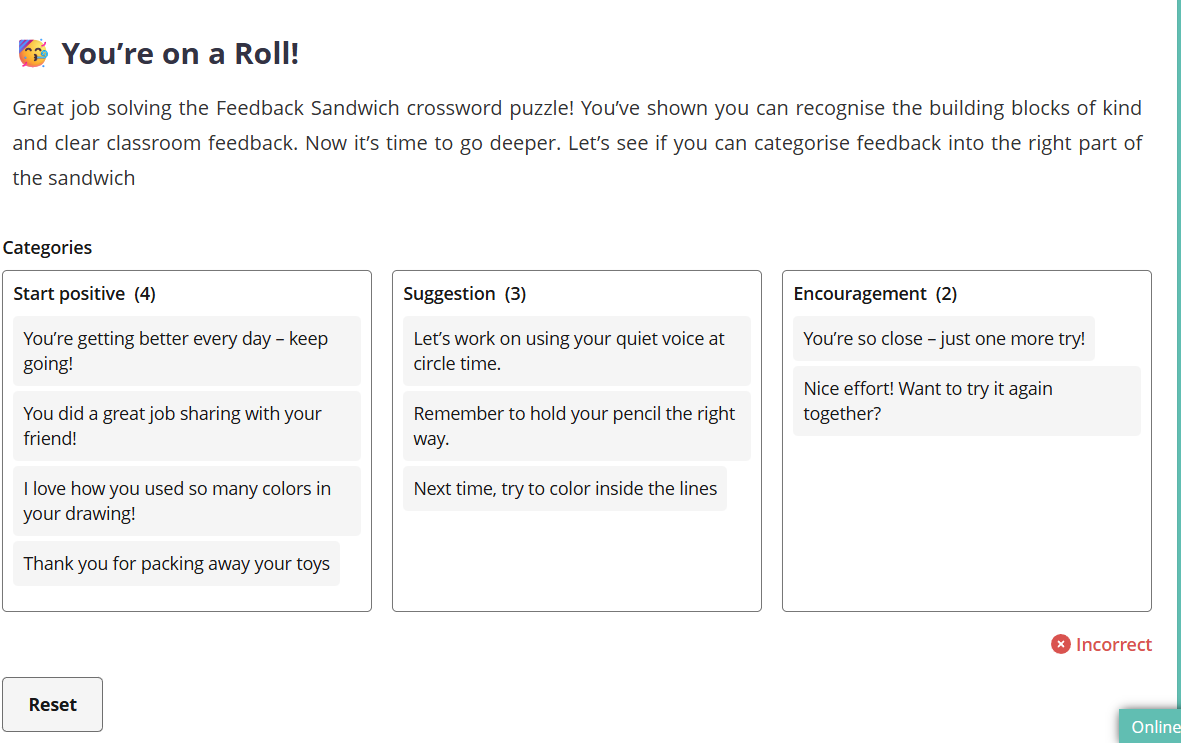The width and height of the screenshot is (1181, 743).
Task: Click the "Start positive (4)" category header
Action: point(85,294)
